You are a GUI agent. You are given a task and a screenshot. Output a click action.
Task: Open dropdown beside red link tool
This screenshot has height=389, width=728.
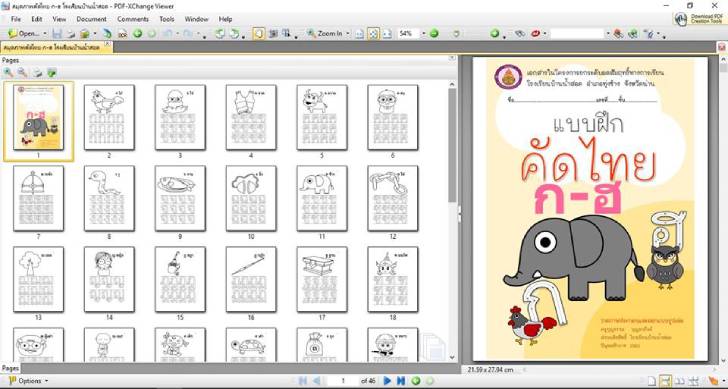[545, 33]
